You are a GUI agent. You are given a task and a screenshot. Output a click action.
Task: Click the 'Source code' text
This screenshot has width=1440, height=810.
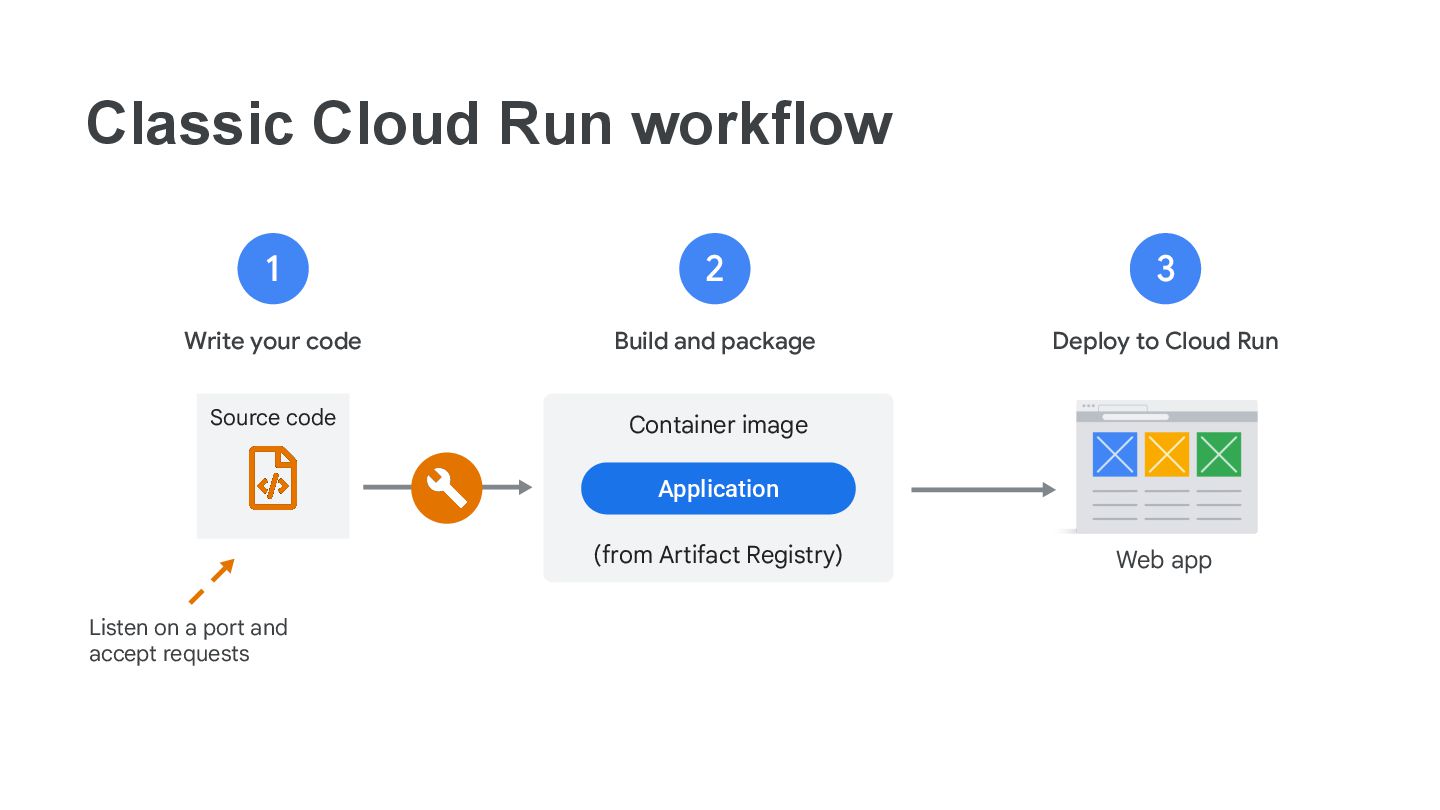pos(273,418)
